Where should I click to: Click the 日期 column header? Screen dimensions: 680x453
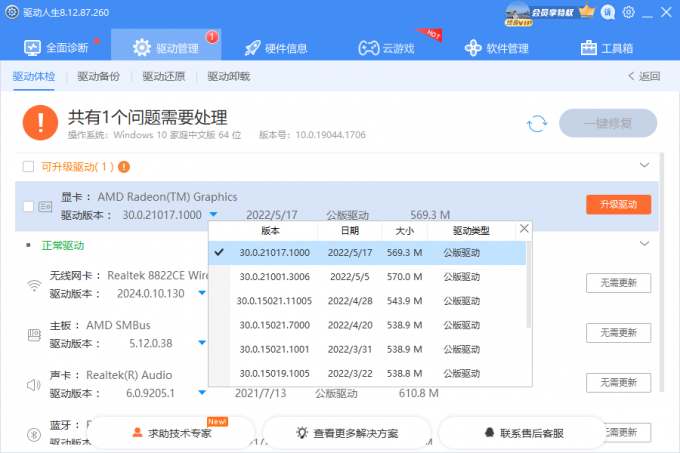pyautogui.click(x=350, y=231)
